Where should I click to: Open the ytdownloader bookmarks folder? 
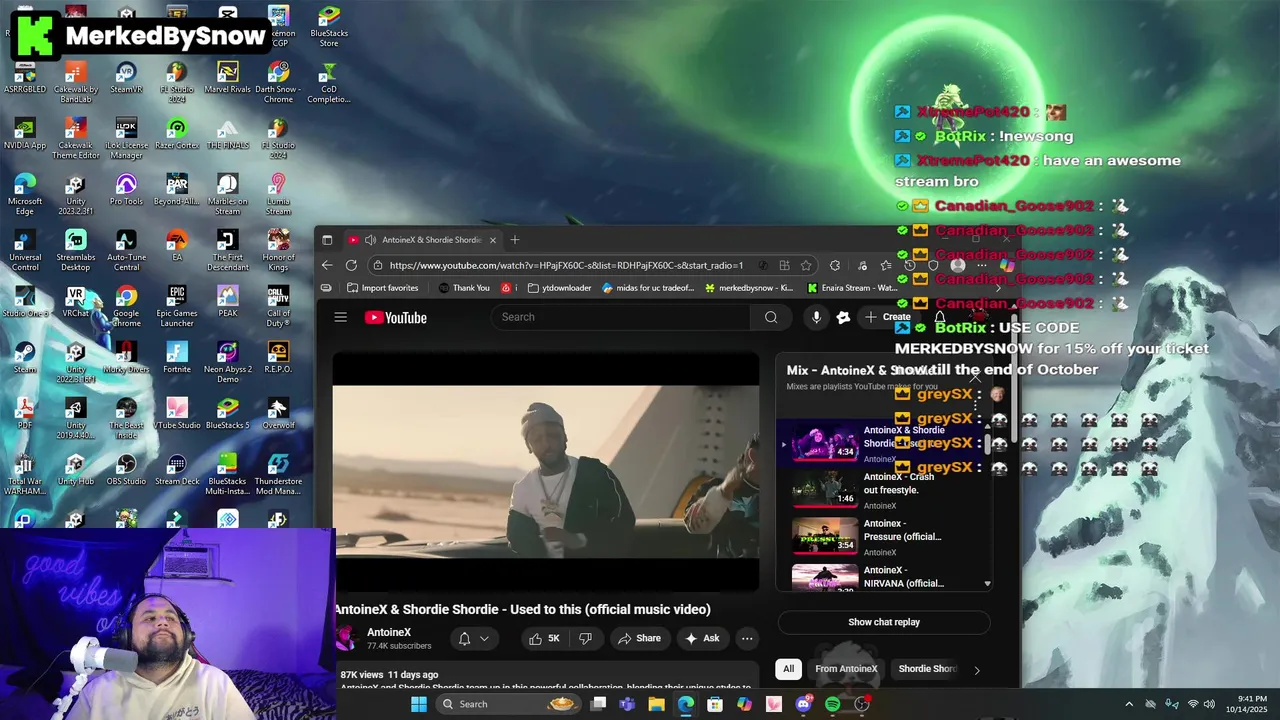pyautogui.click(x=560, y=288)
